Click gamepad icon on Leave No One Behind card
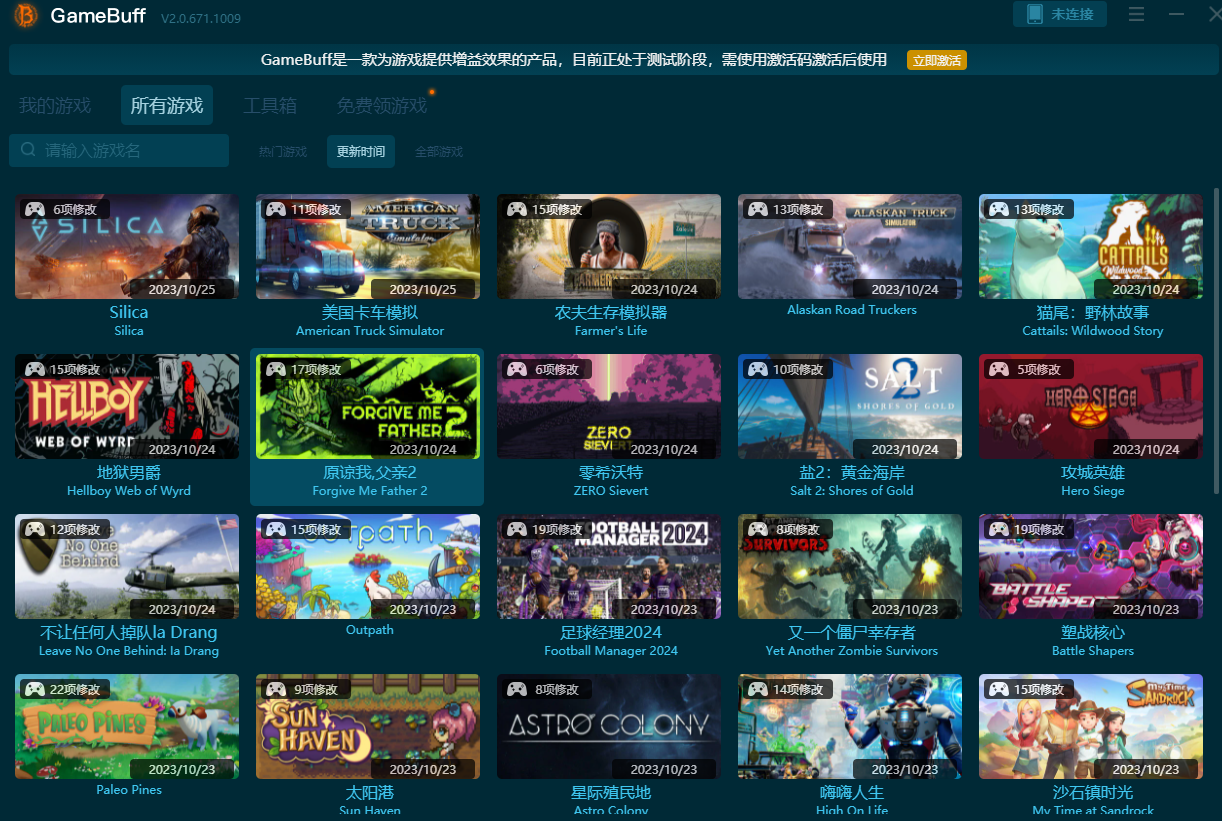Screen dimensions: 1222x821 35,529
